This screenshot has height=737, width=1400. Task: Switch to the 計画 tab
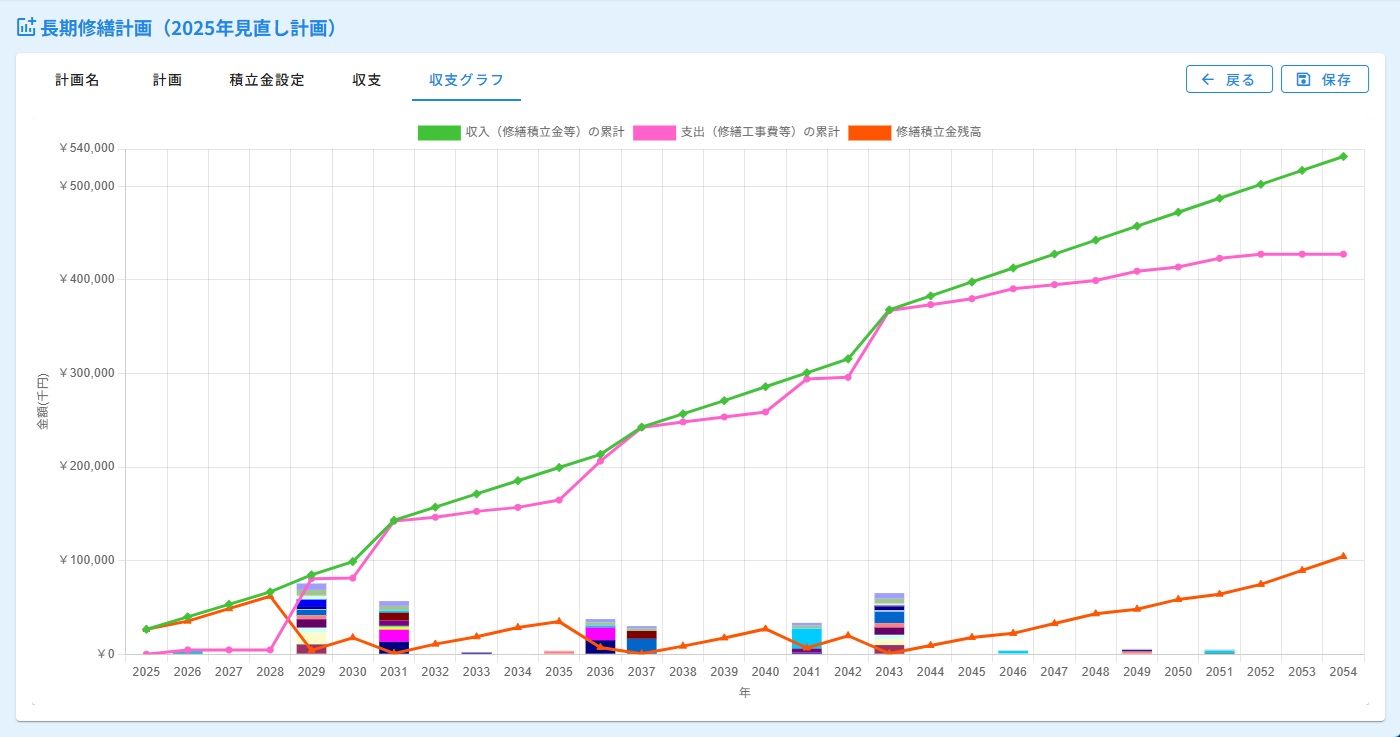click(167, 80)
